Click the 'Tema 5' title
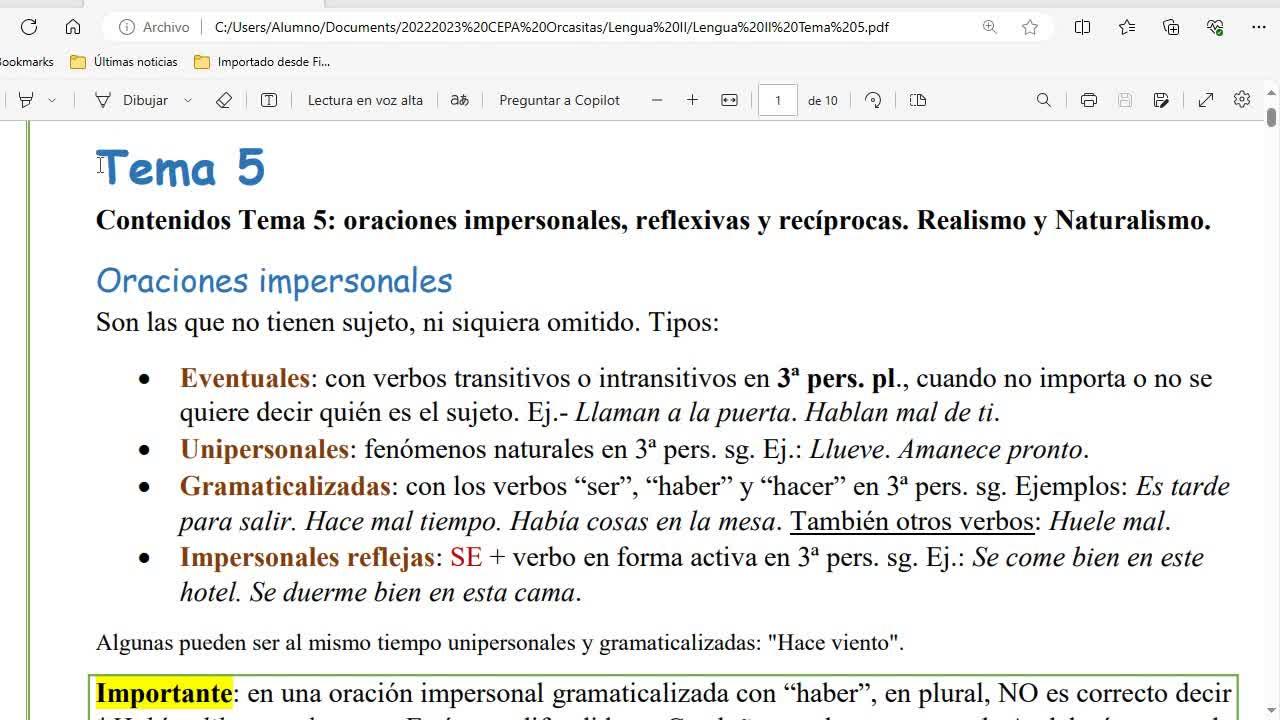 coord(181,167)
